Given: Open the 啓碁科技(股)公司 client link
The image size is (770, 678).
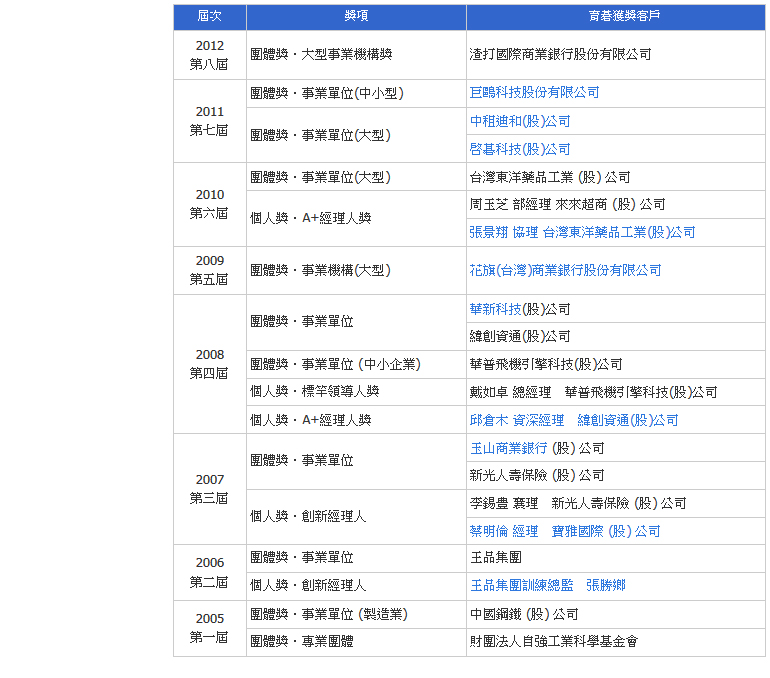Looking at the screenshot, I should tap(520, 149).
